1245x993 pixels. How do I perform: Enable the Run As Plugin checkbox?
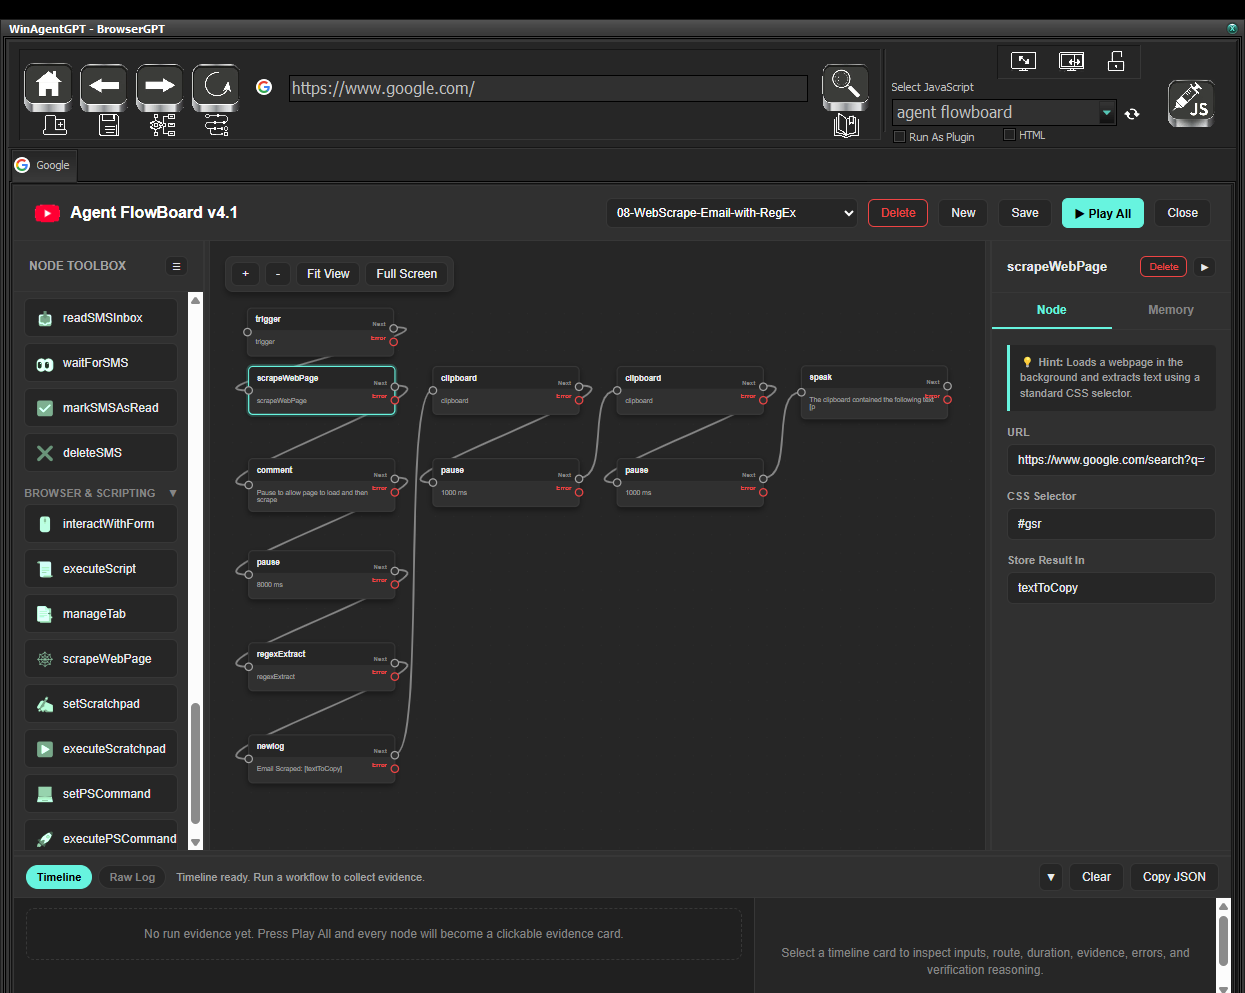coord(899,137)
